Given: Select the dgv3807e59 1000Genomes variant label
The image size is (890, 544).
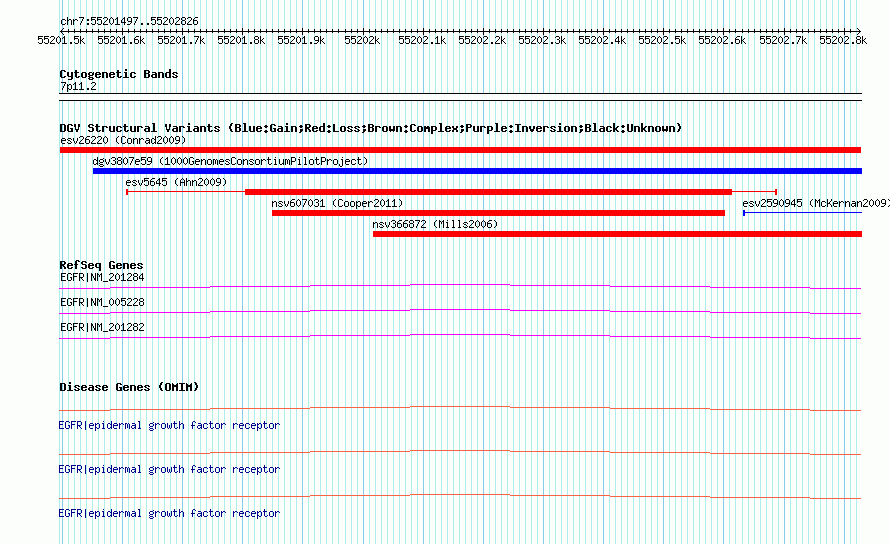Looking at the screenshot, I should [230, 161].
